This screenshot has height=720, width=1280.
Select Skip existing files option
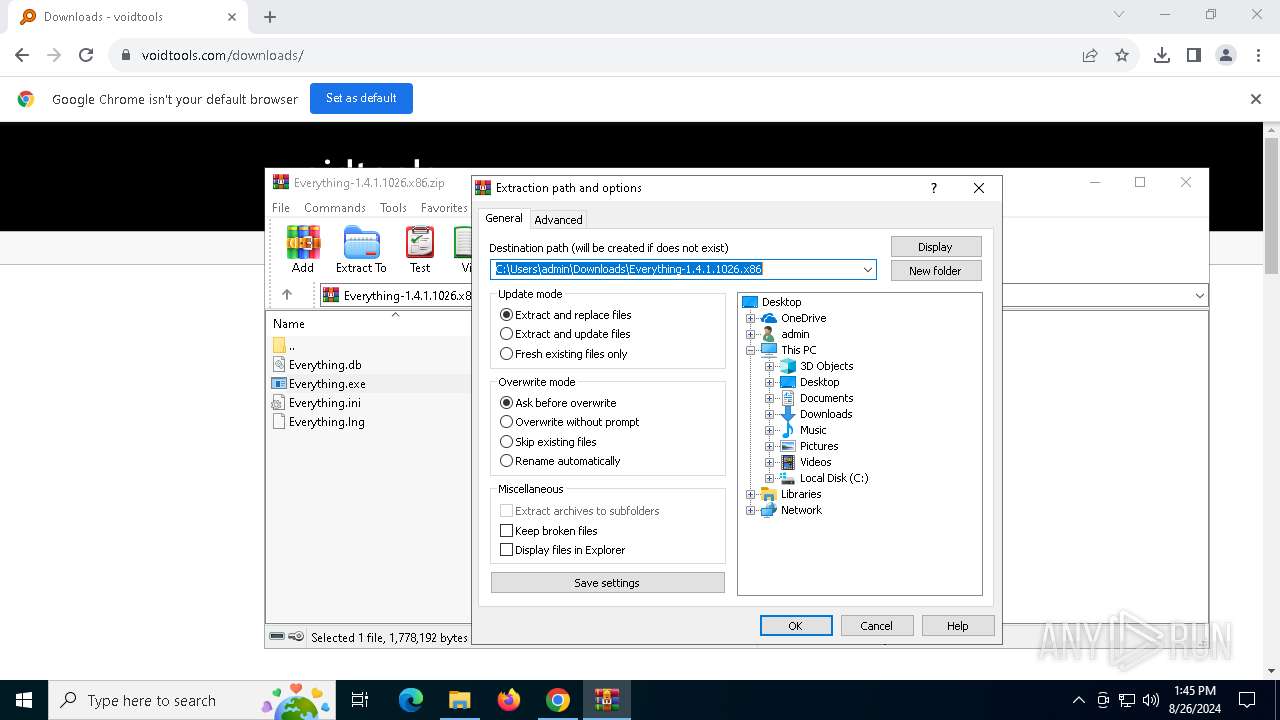548,442
